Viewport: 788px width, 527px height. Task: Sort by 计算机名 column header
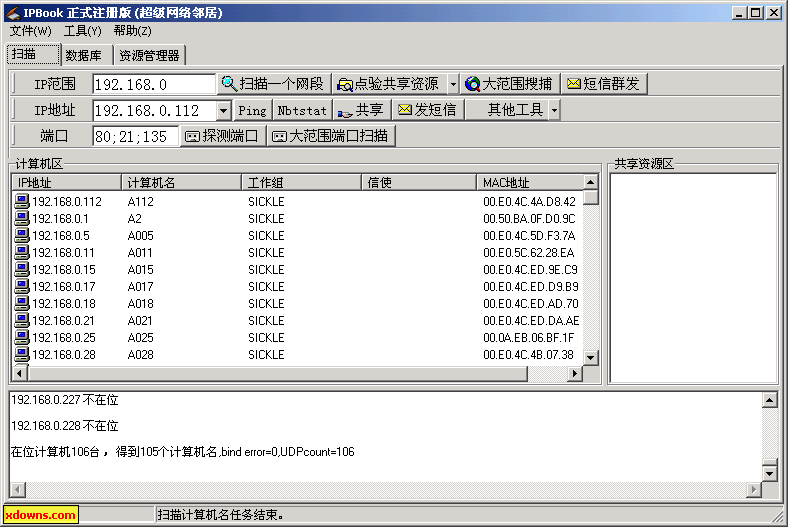pos(181,182)
